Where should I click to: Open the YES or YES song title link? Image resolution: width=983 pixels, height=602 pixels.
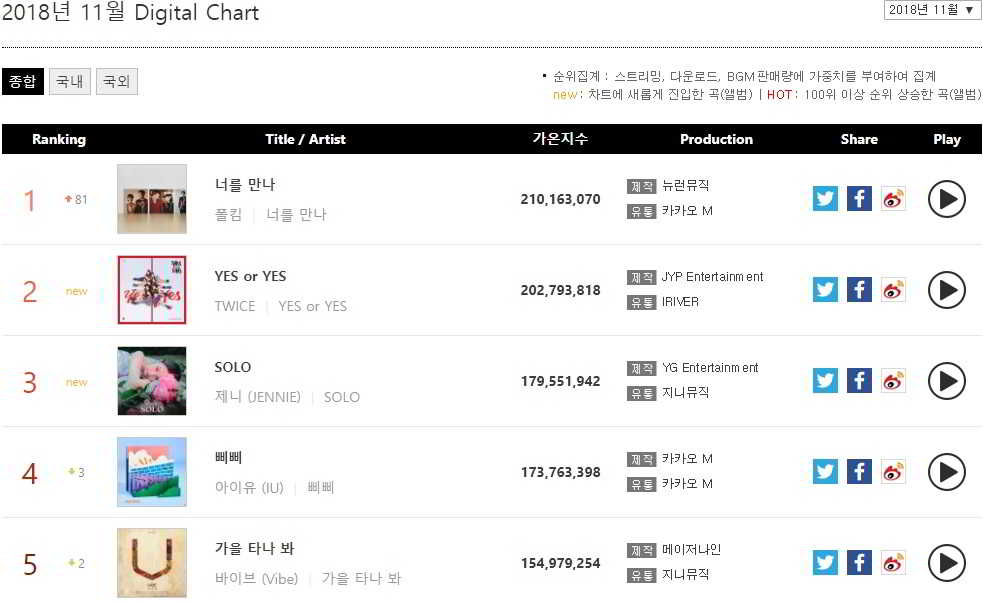click(250, 276)
